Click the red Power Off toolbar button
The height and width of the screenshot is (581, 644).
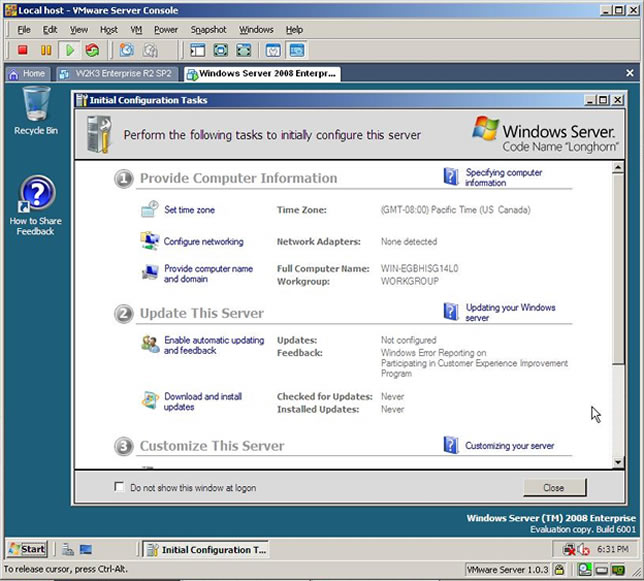click(x=22, y=50)
